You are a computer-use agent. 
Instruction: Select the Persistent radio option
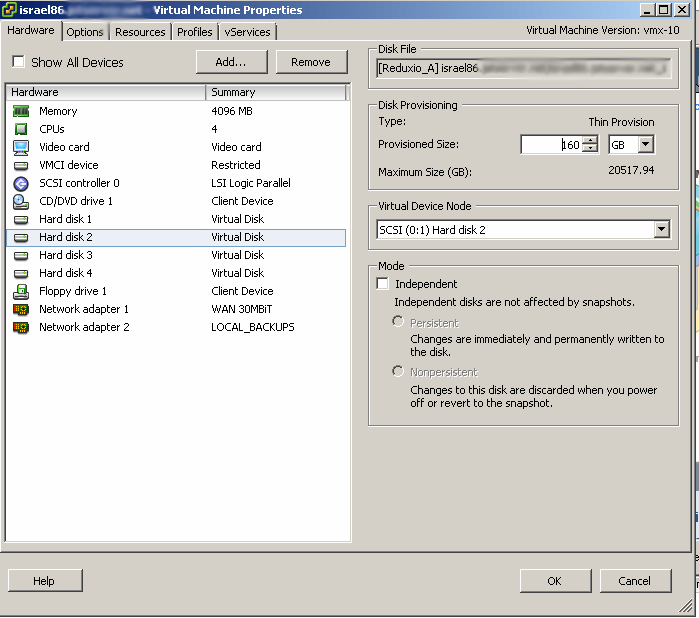pos(398,321)
